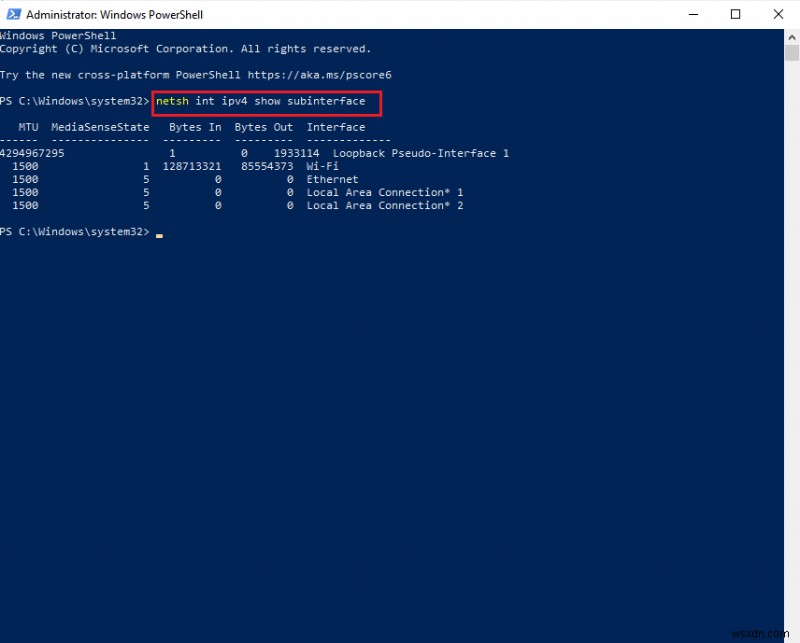Minimize the PowerShell window
Viewport: 800px width, 643px height.
tap(693, 14)
